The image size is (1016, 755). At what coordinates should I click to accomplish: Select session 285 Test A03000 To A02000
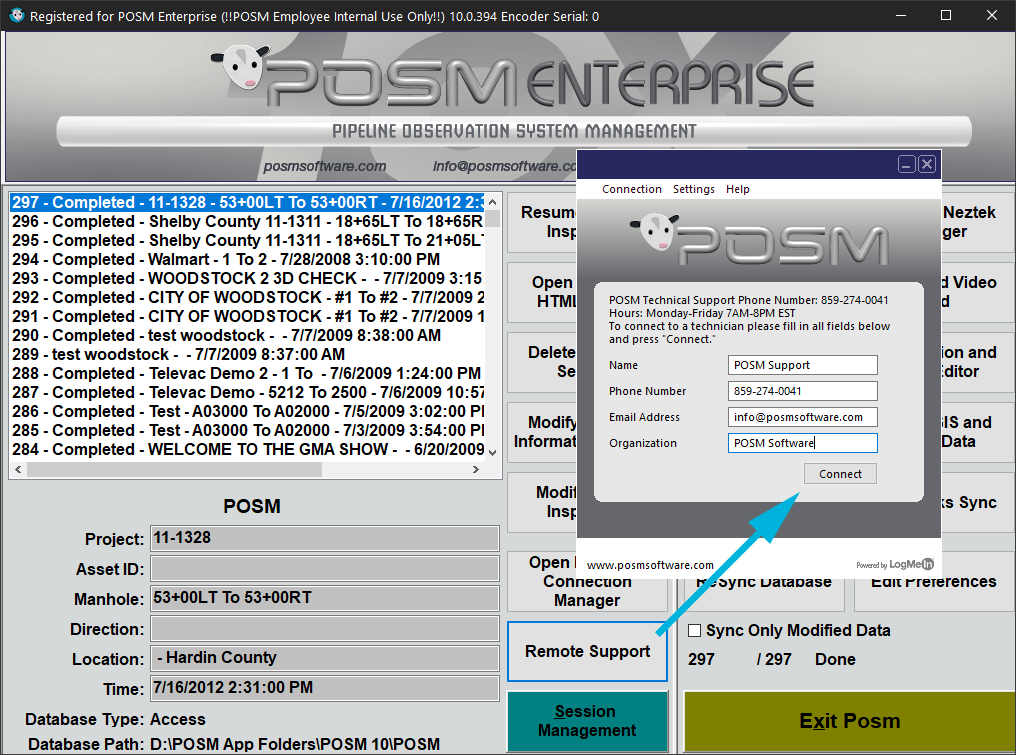pyautogui.click(x=247, y=430)
